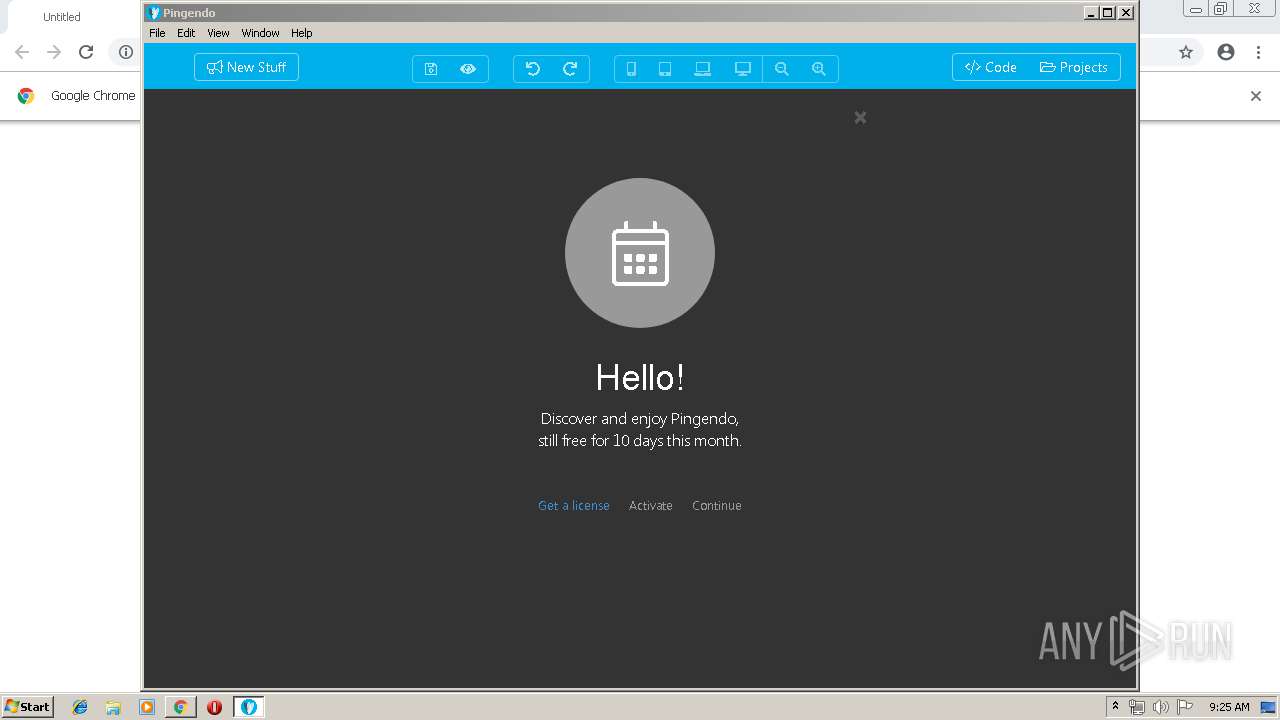Launch Internet Explorer from taskbar
The height and width of the screenshot is (720, 1280).
(80, 707)
